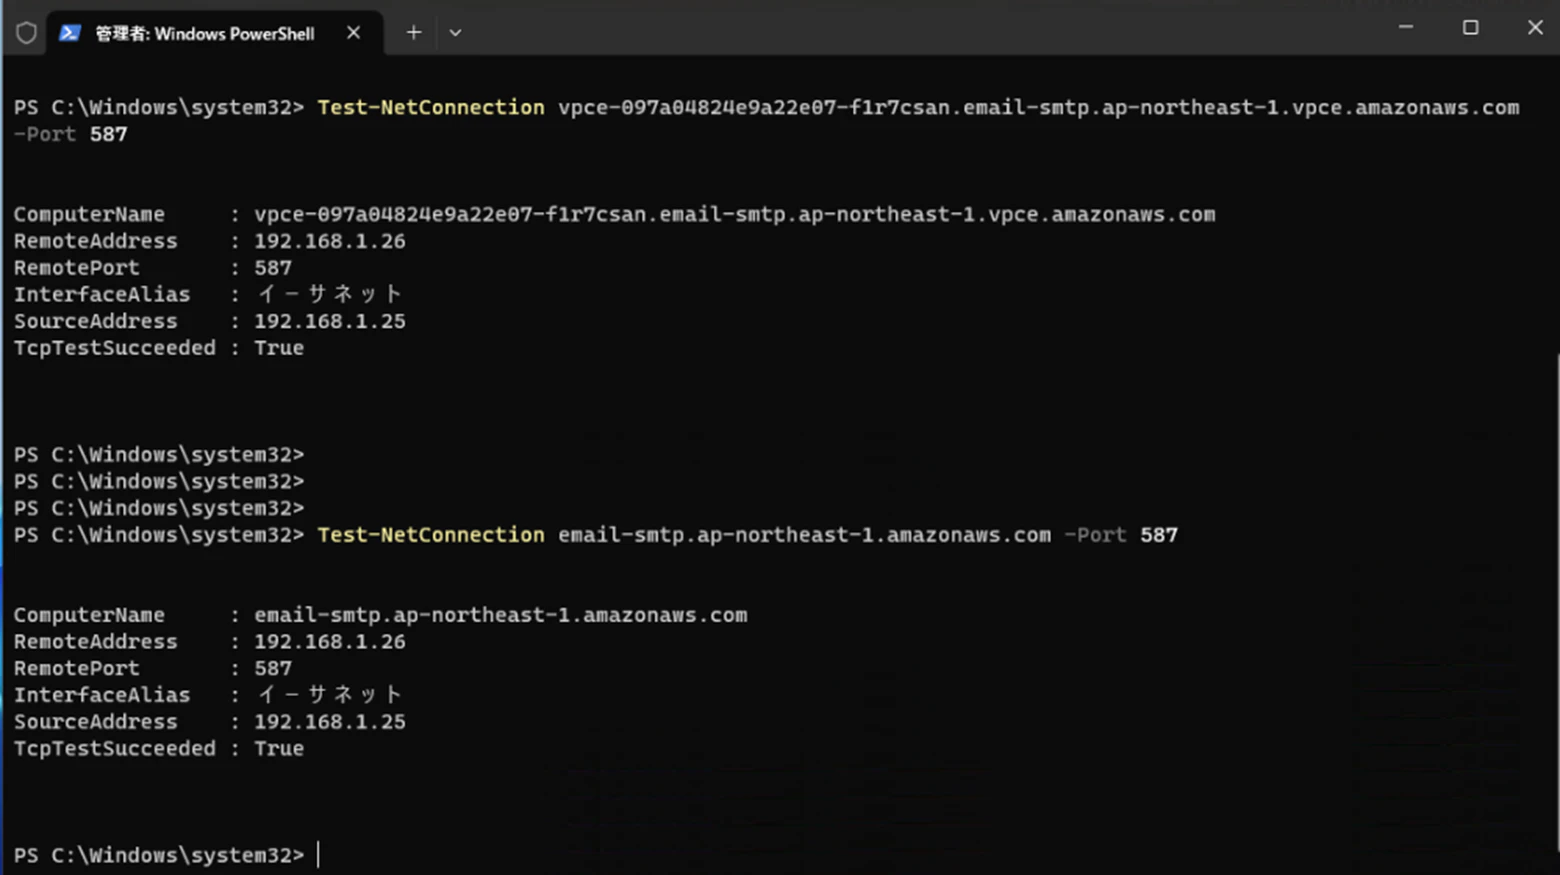Click the first SourceAddress 192.168.1.25 value
The height and width of the screenshot is (875, 1560).
330,321
